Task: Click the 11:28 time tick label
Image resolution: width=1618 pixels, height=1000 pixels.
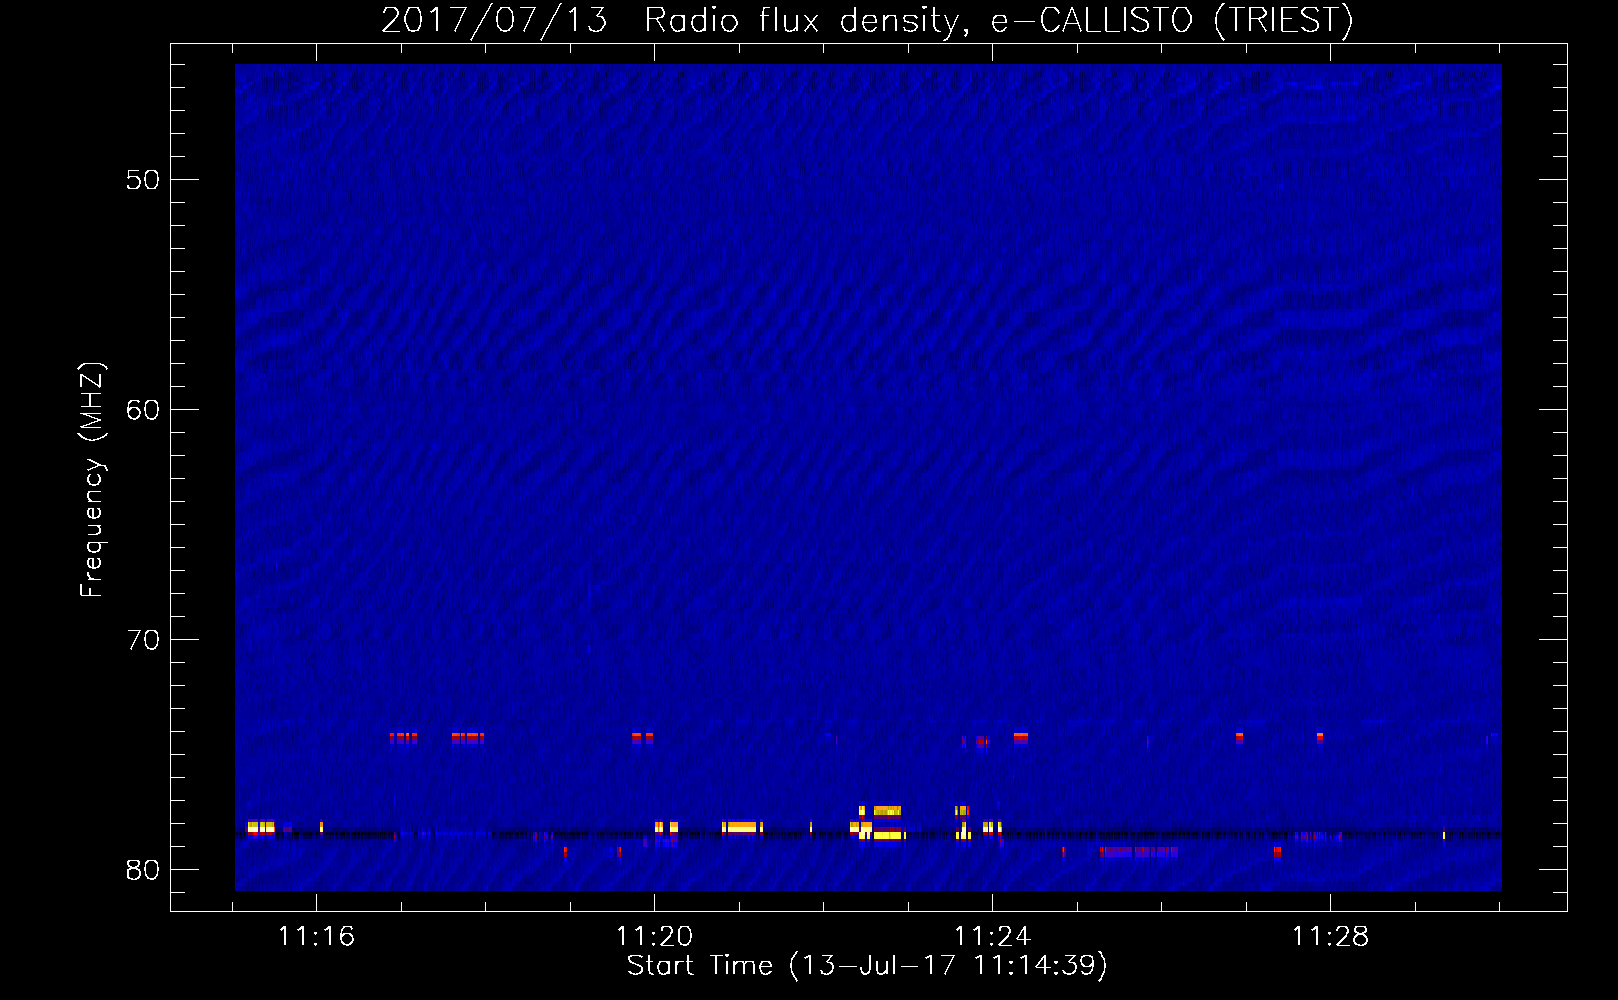Action: (1330, 936)
